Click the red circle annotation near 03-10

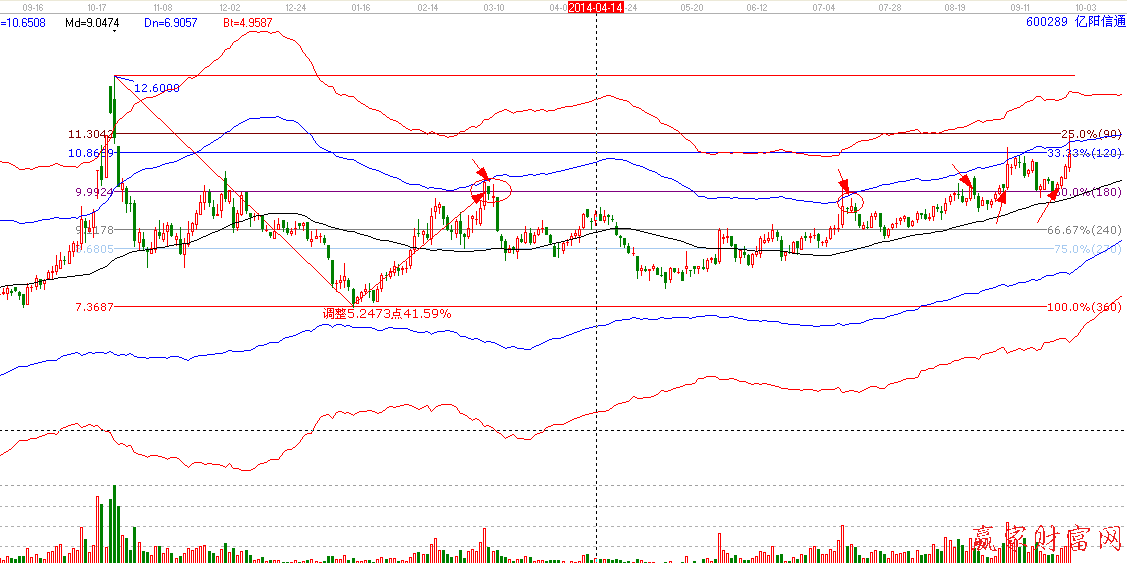coord(491,190)
